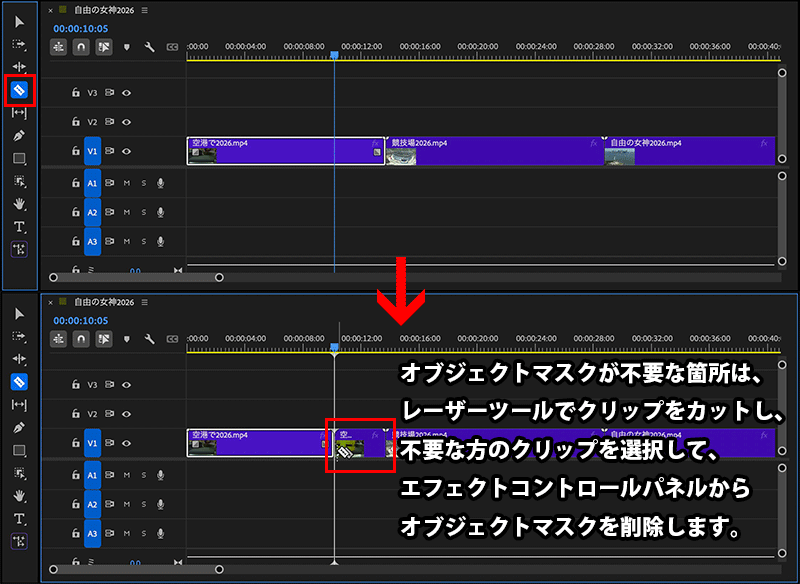Mute the A1 track in upper timeline
Viewport: 800px width, 584px height.
[x=127, y=184]
